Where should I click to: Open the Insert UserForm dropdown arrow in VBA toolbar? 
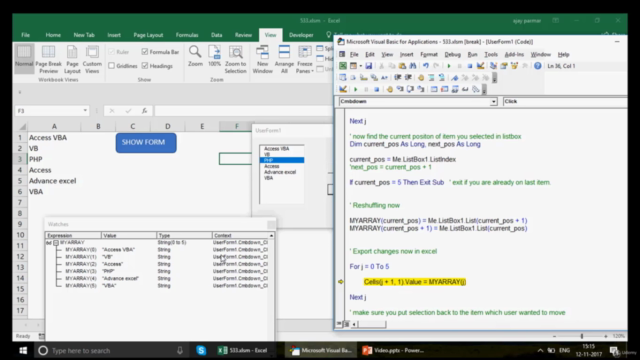(x=360, y=66)
